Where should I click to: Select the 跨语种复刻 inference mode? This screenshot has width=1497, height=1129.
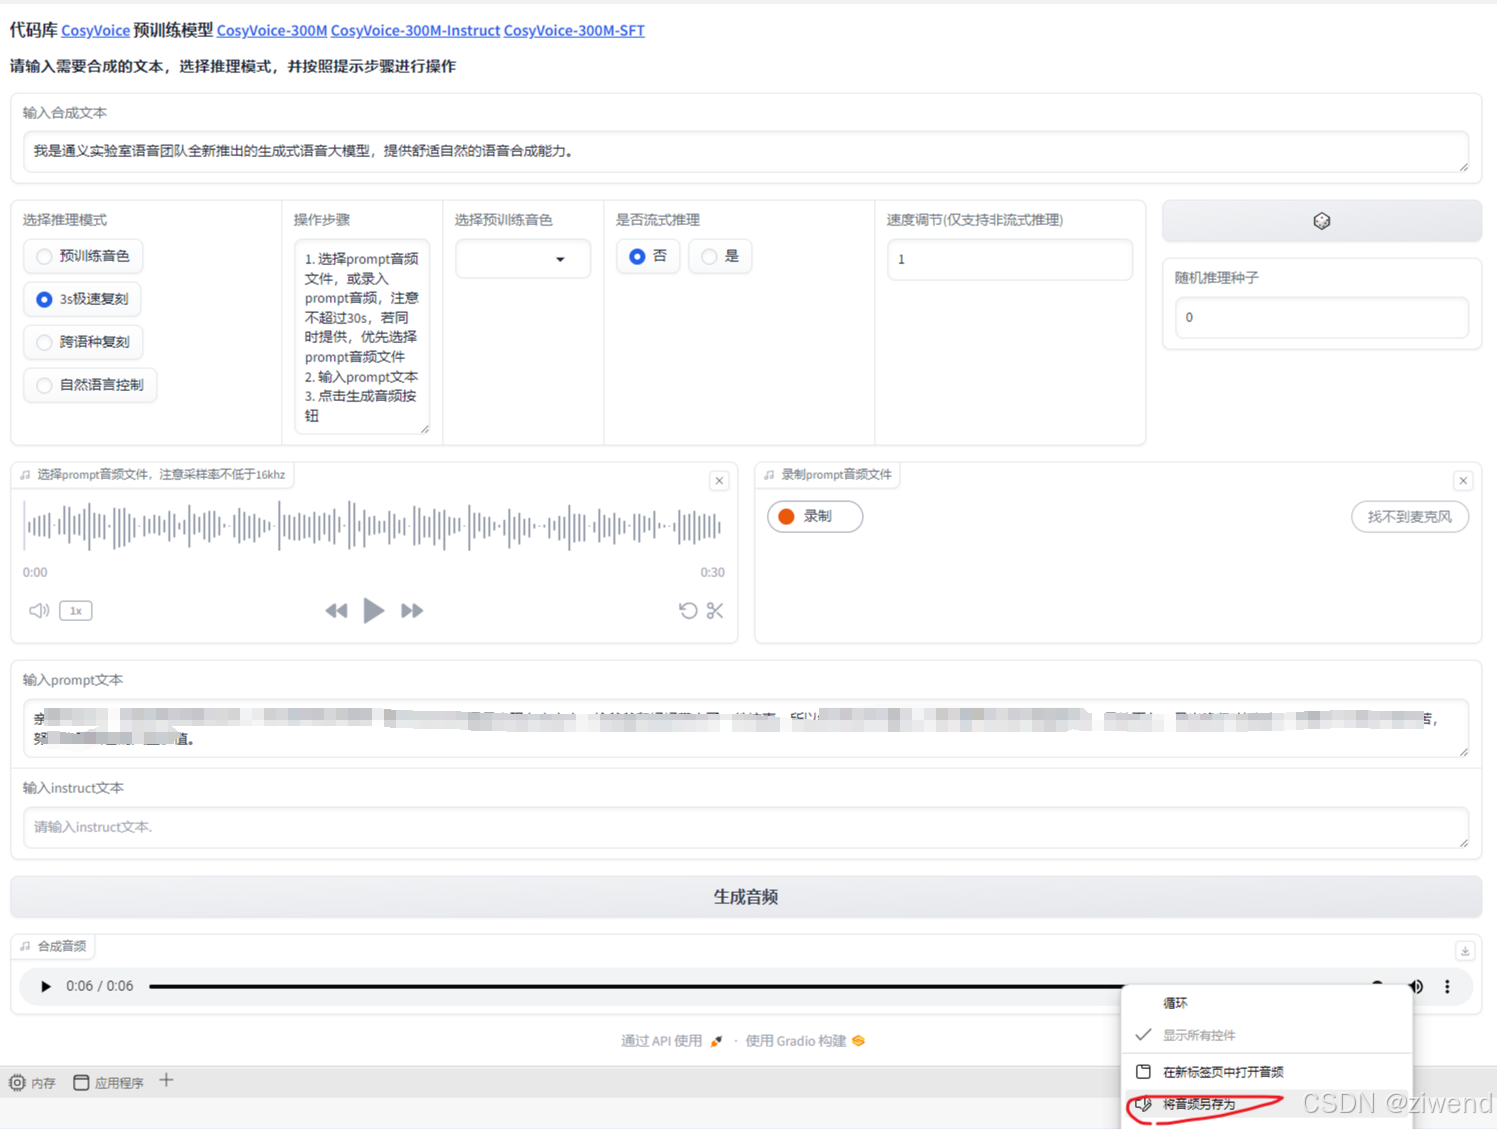pyautogui.click(x=83, y=342)
